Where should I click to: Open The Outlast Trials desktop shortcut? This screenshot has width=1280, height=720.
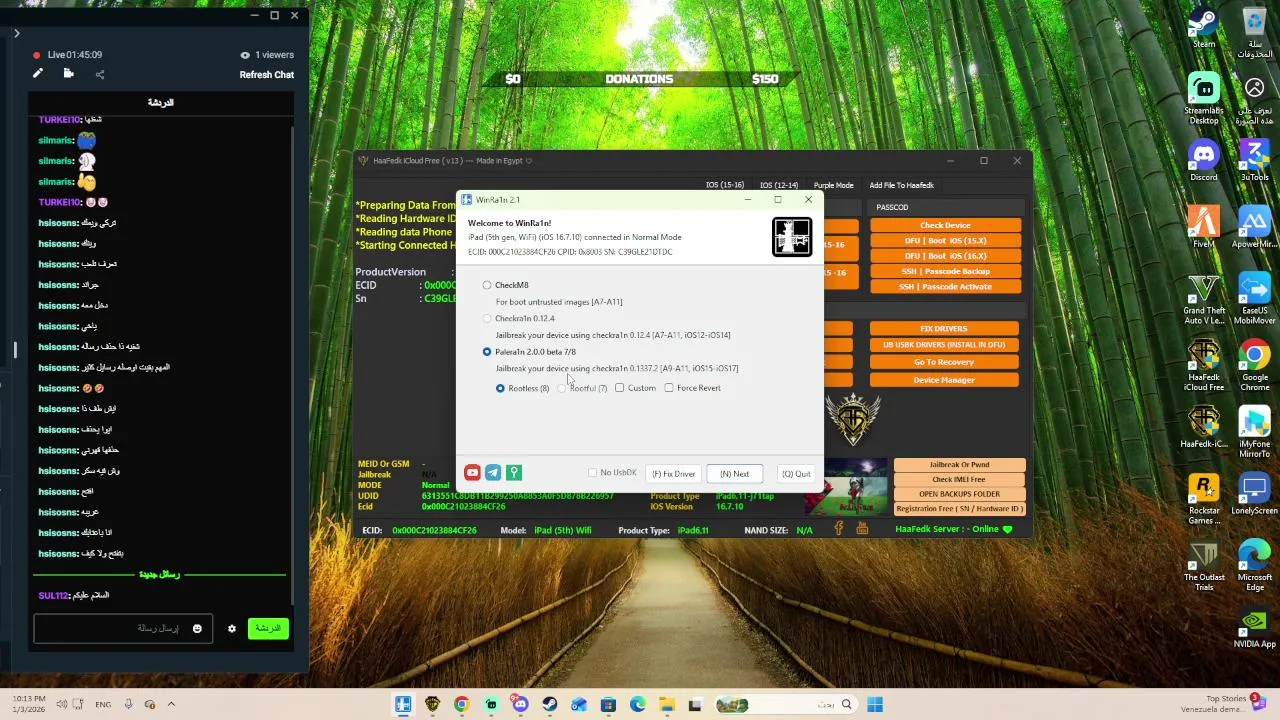[x=1204, y=566]
